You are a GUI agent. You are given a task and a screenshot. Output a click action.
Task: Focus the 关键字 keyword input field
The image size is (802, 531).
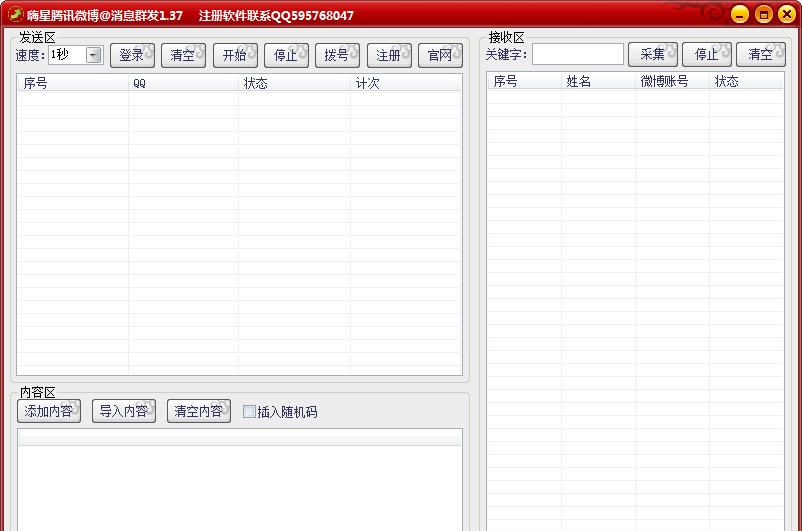[x=577, y=54]
